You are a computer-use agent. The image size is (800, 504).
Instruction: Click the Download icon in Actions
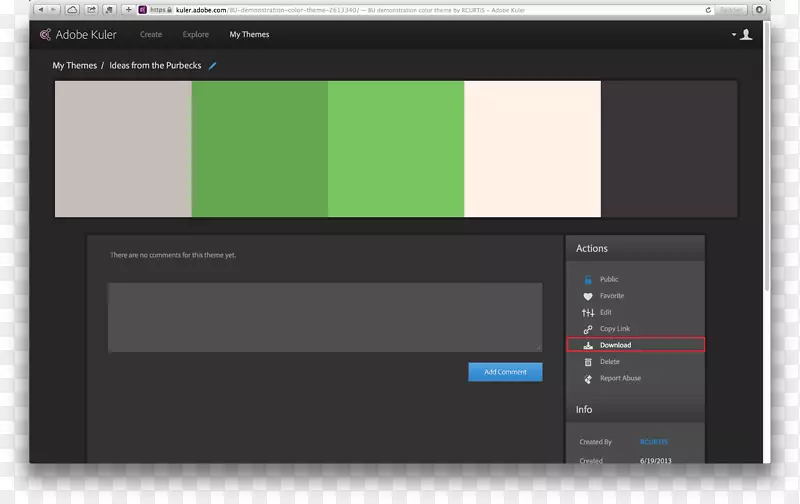point(588,345)
